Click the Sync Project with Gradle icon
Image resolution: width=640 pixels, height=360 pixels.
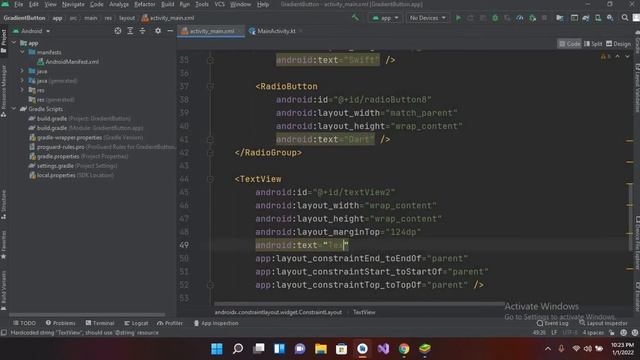point(586,18)
